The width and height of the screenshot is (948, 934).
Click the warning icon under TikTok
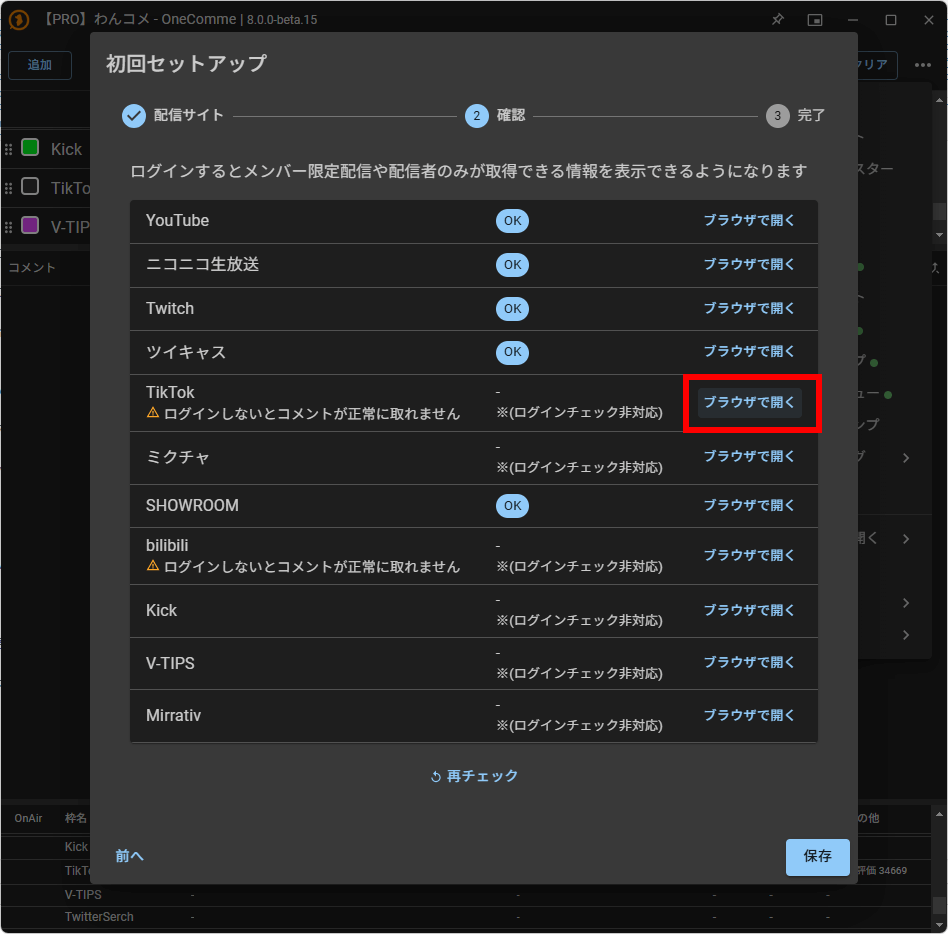153,412
